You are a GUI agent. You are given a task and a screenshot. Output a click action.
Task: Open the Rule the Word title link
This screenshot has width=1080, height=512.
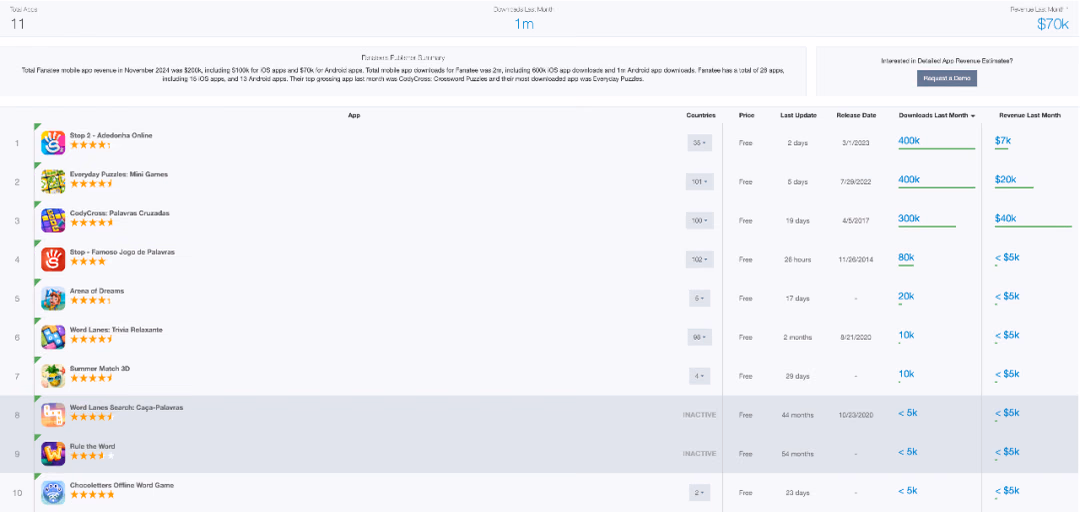(92, 447)
